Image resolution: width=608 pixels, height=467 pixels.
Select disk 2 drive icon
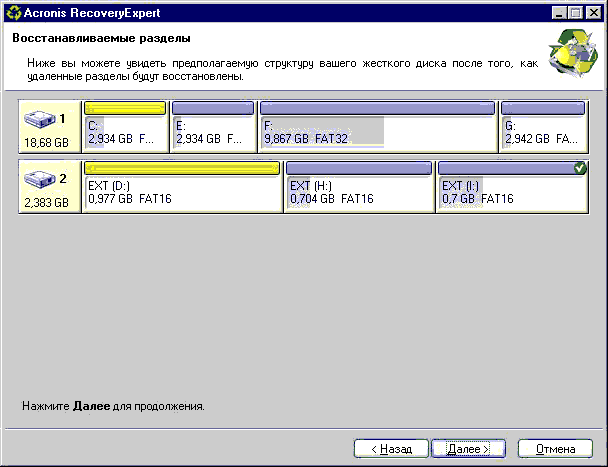click(40, 179)
